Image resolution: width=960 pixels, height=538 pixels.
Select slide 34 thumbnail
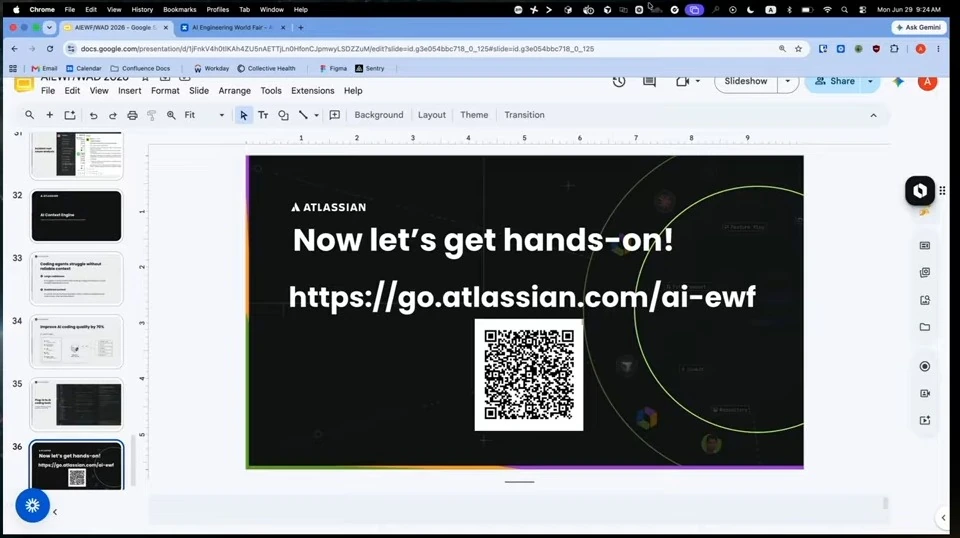tap(77, 342)
